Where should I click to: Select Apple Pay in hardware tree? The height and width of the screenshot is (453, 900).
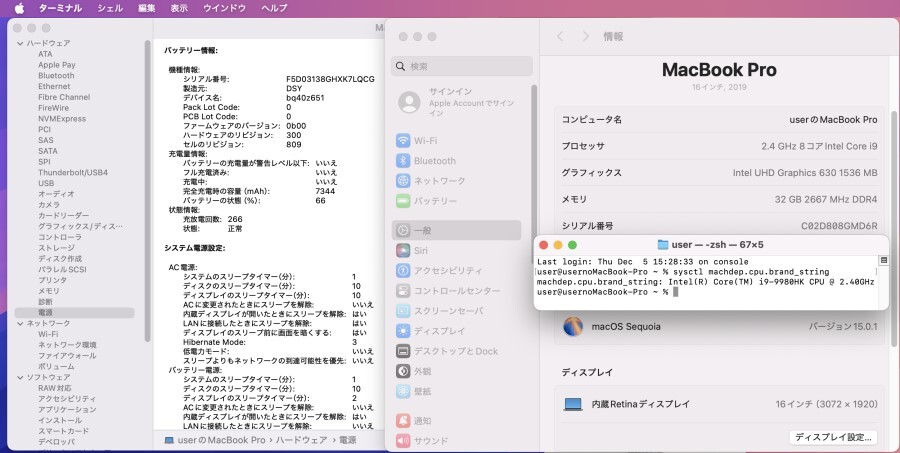(x=57, y=65)
